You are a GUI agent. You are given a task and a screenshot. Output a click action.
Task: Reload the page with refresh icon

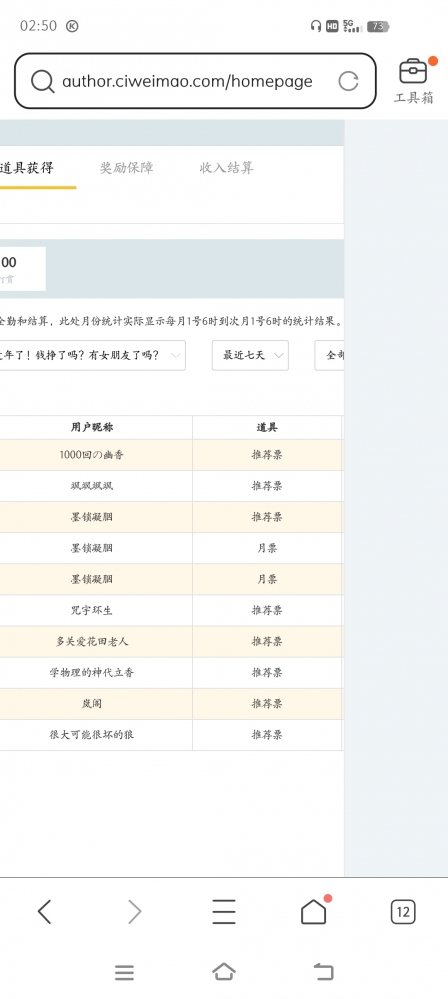tap(348, 81)
